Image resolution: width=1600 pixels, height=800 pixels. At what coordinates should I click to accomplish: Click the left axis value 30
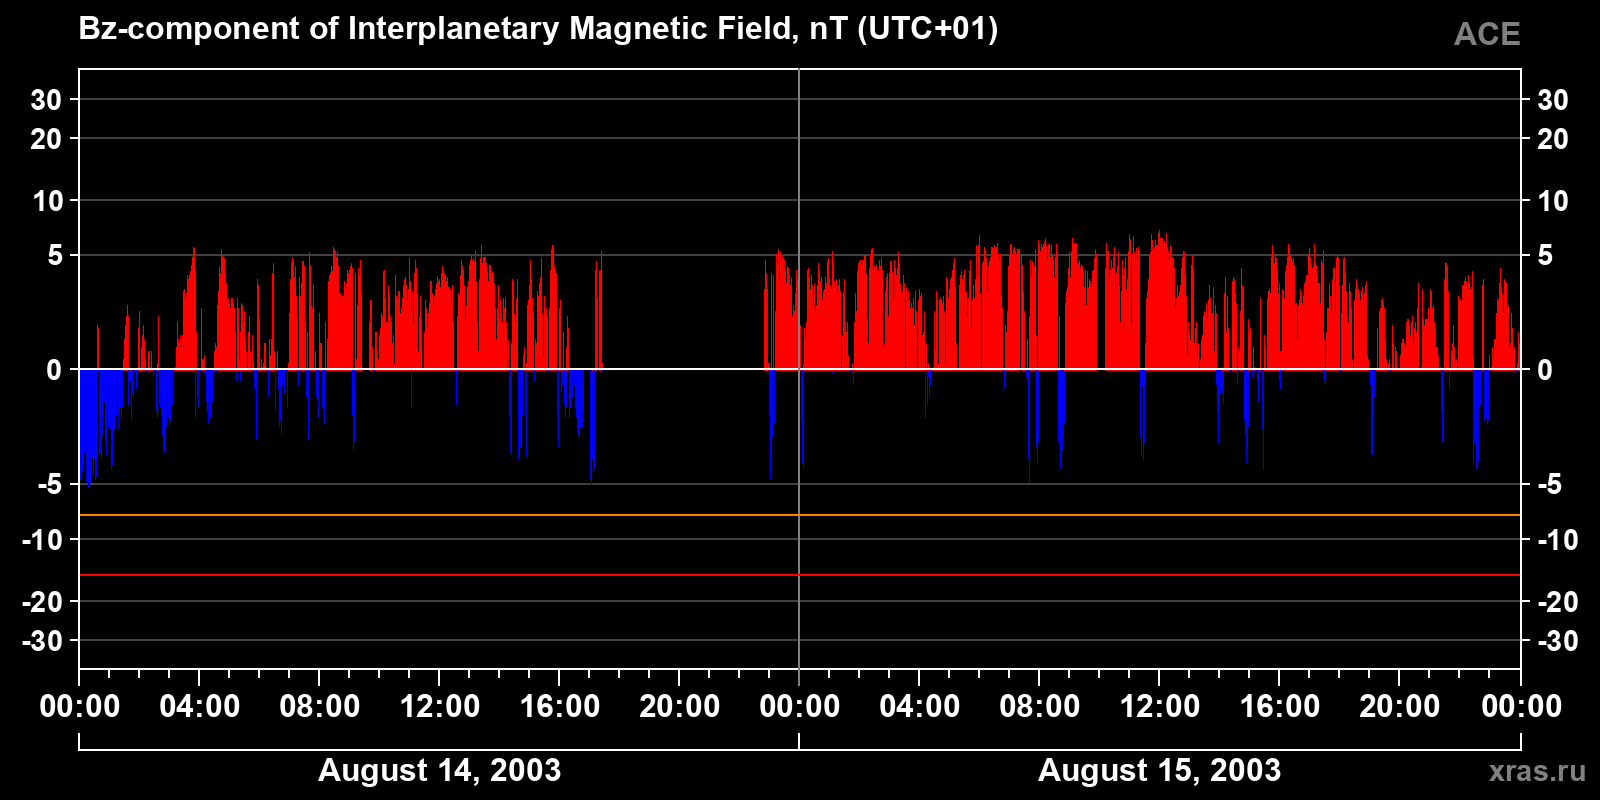pyautogui.click(x=46, y=100)
